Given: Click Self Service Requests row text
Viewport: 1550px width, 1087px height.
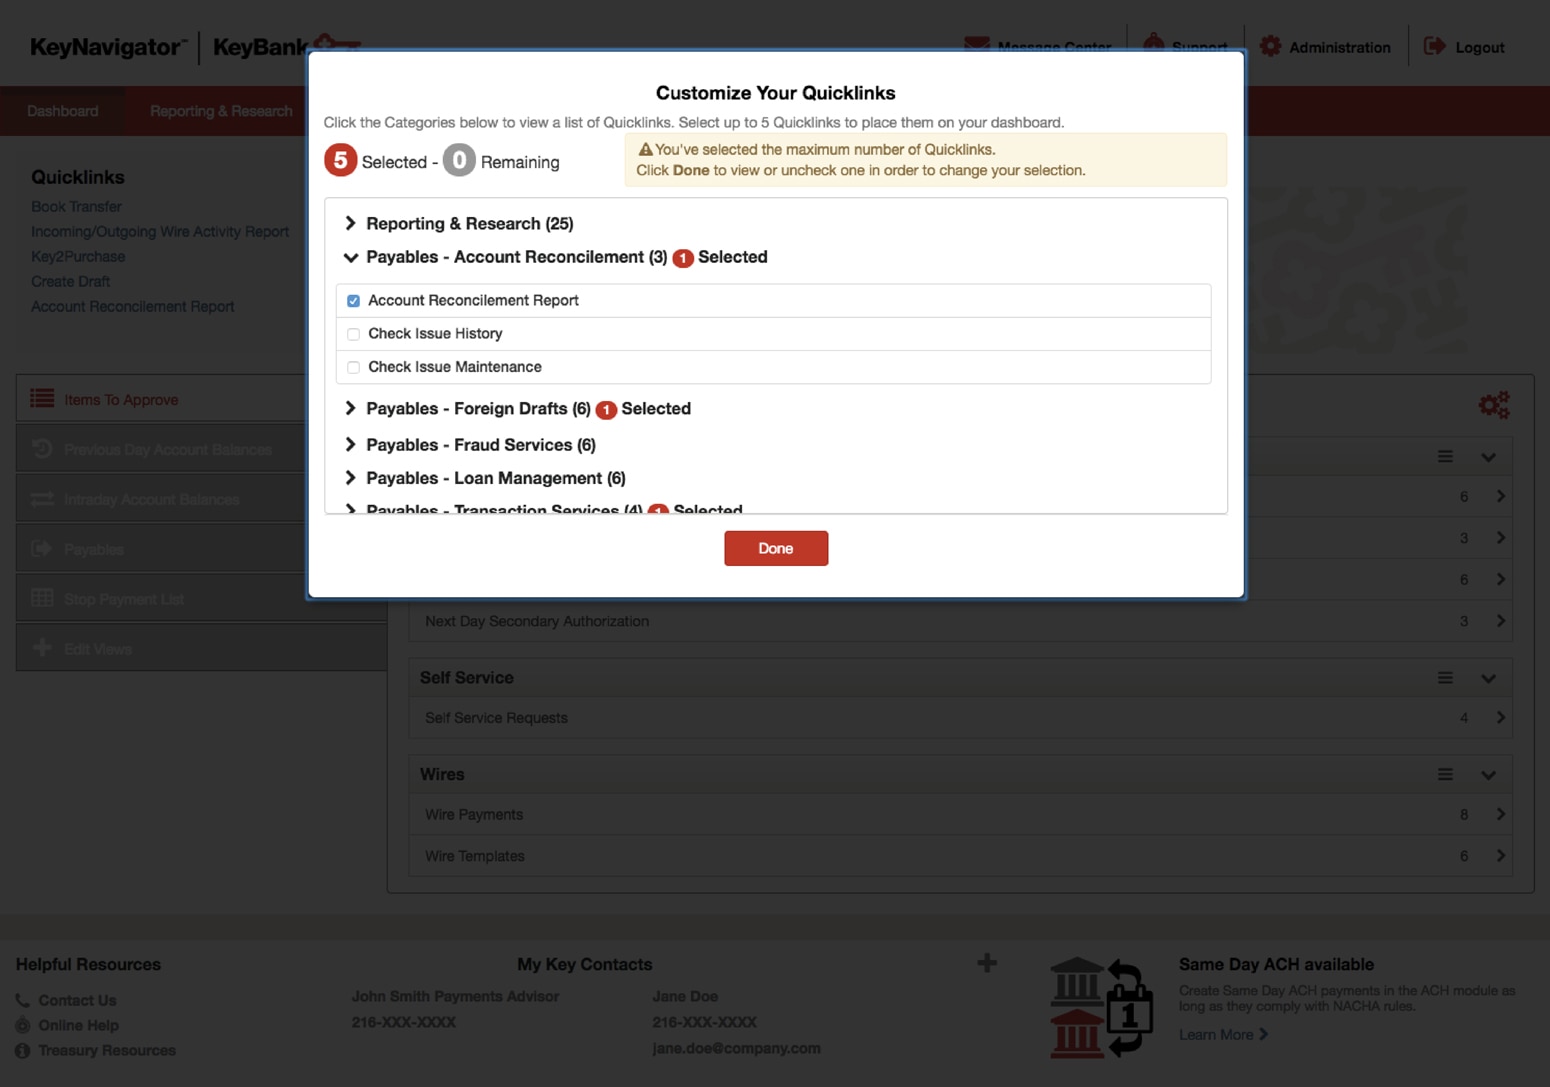Looking at the screenshot, I should point(496,717).
